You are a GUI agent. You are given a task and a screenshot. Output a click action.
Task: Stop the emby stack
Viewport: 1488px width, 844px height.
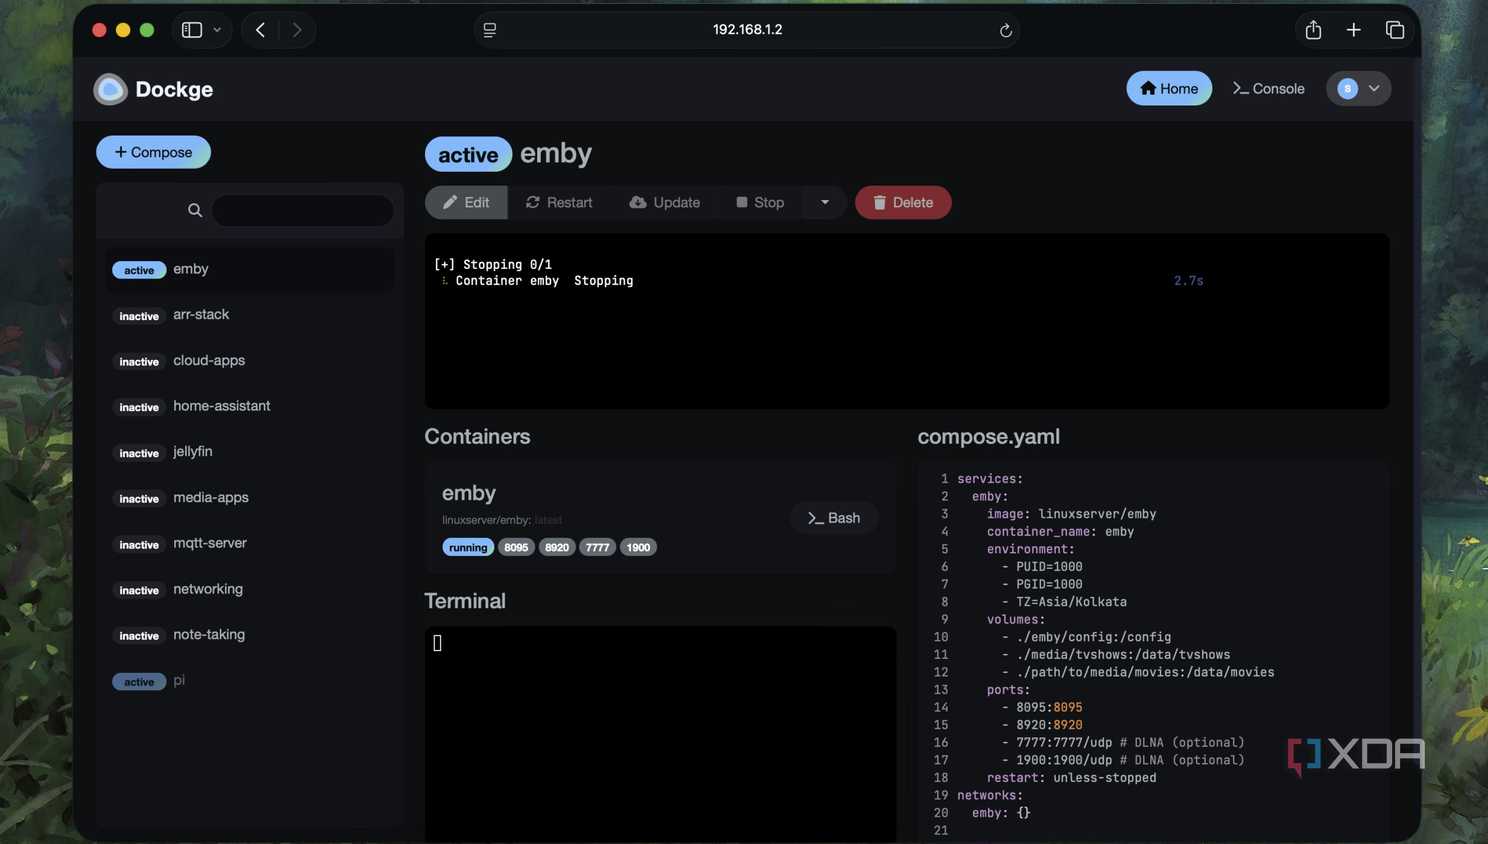pyautogui.click(x=760, y=202)
